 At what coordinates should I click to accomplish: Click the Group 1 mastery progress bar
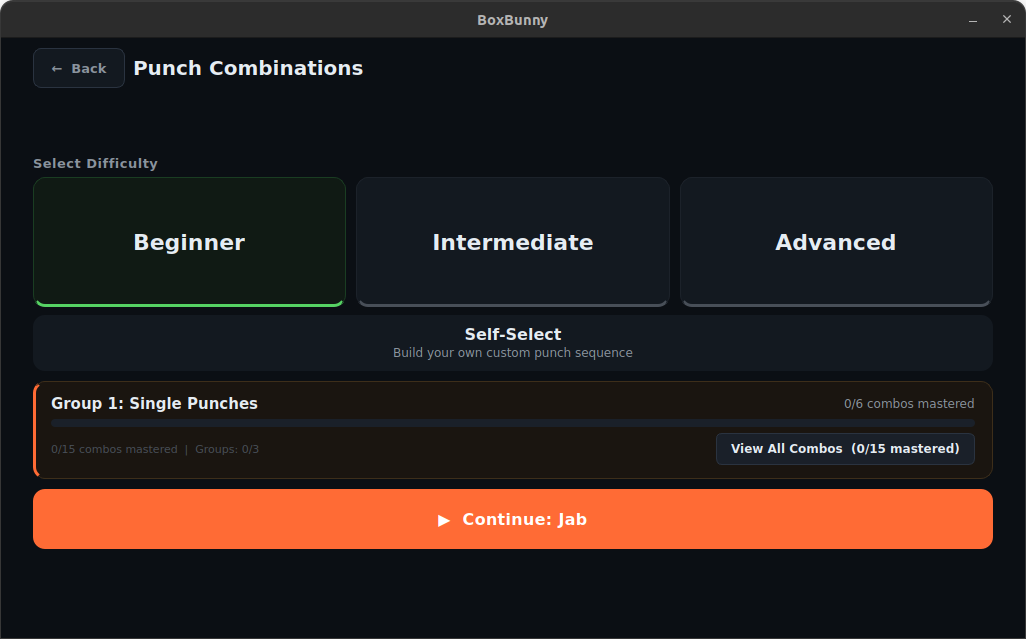coord(512,424)
